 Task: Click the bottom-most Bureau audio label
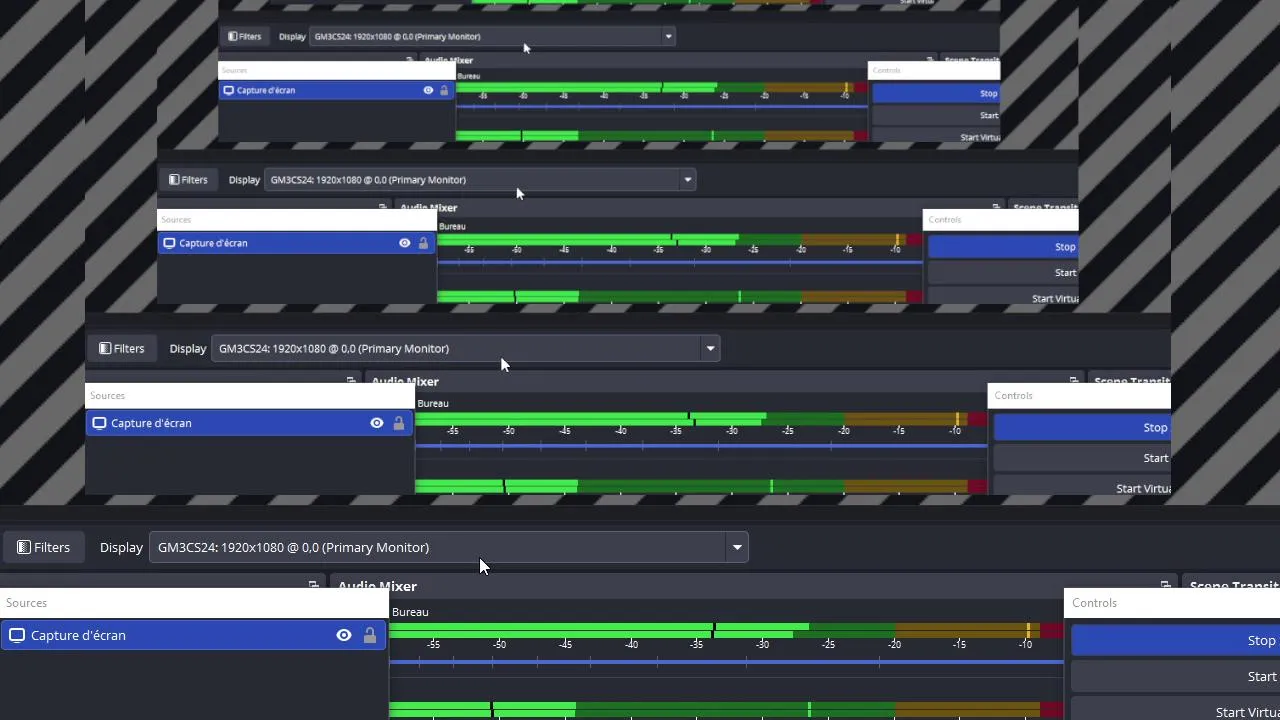pyautogui.click(x=410, y=612)
